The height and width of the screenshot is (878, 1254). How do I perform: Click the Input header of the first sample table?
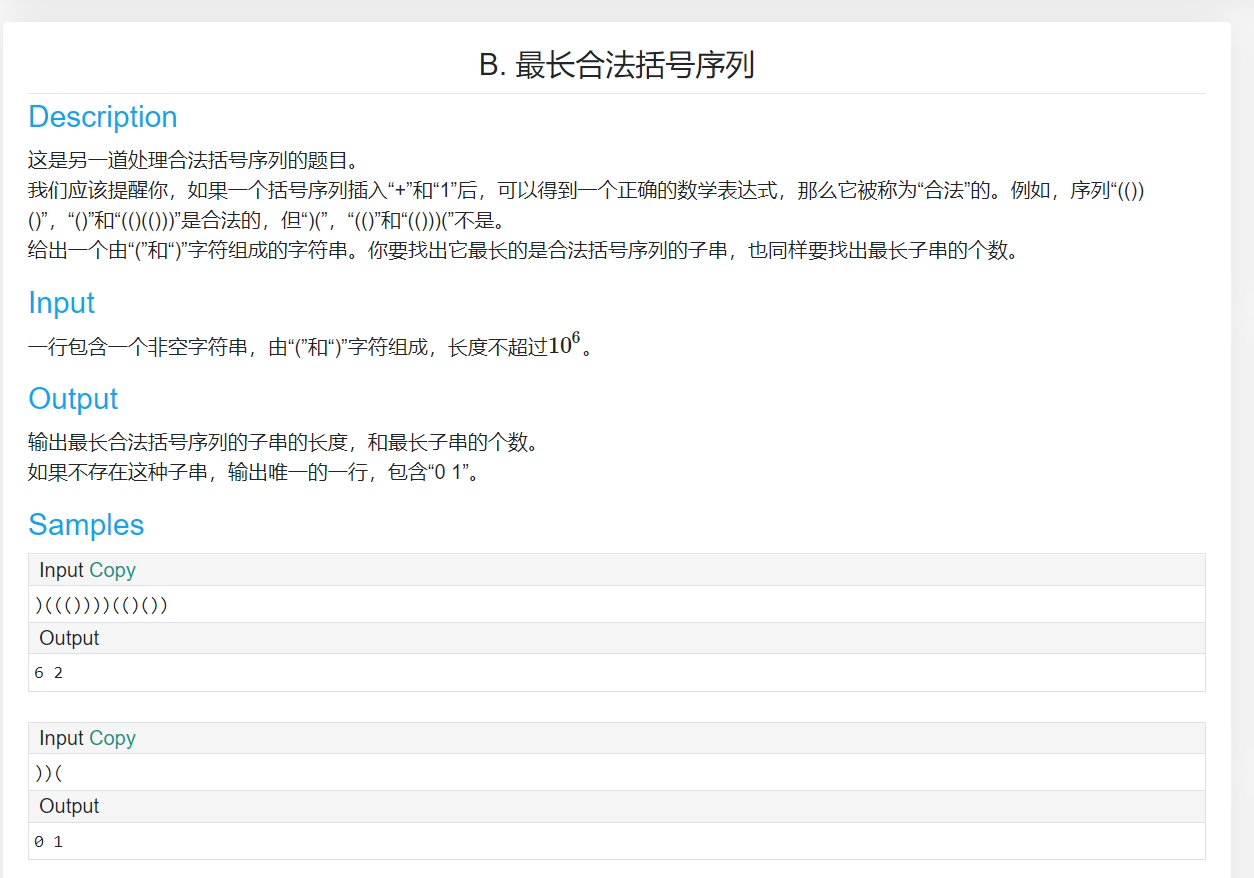pyautogui.click(x=62, y=570)
